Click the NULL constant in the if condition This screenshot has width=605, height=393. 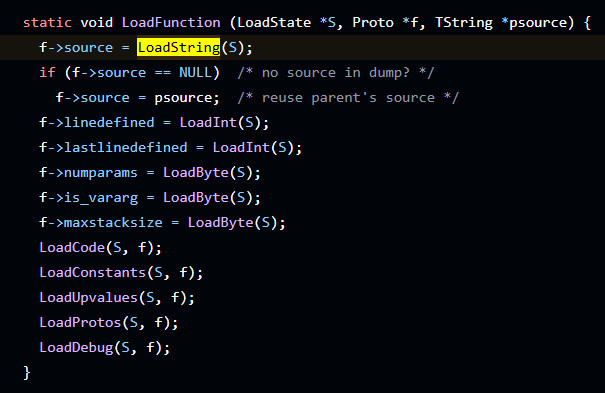pos(195,73)
